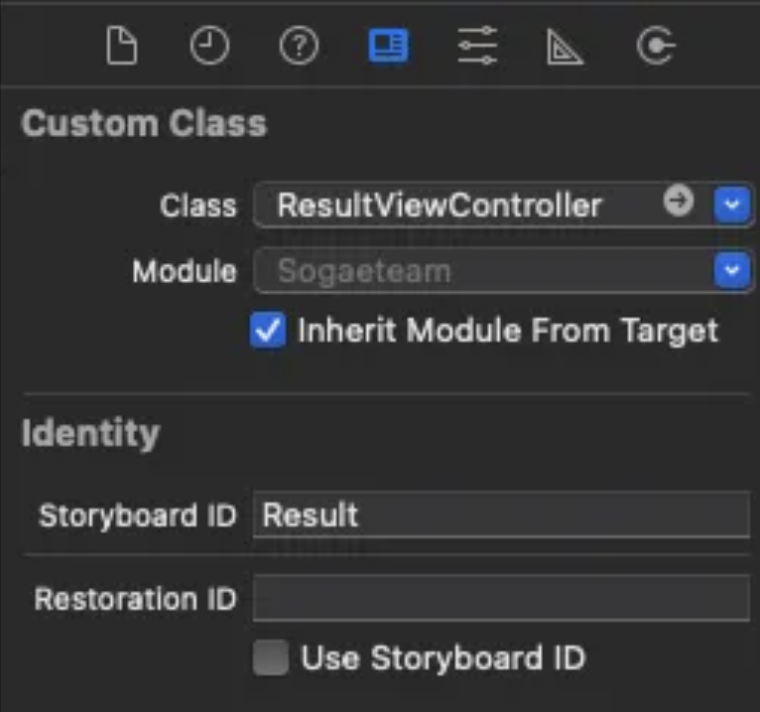
Task: Expand the Class dropdown arrow
Action: tap(732, 205)
